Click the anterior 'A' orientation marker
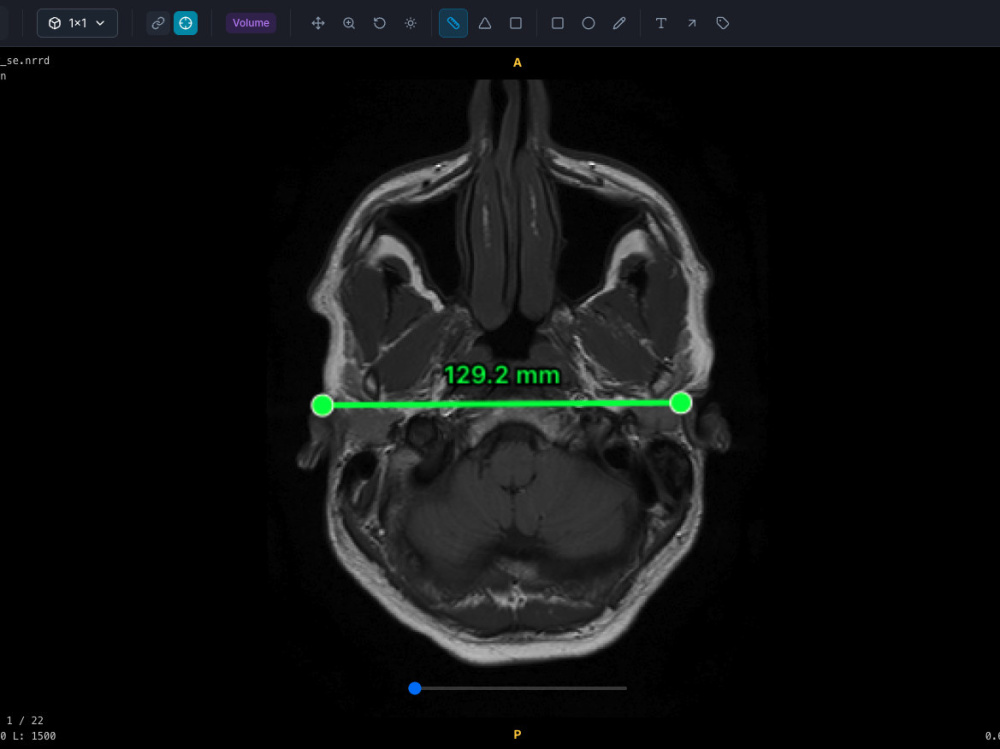 (x=517, y=63)
